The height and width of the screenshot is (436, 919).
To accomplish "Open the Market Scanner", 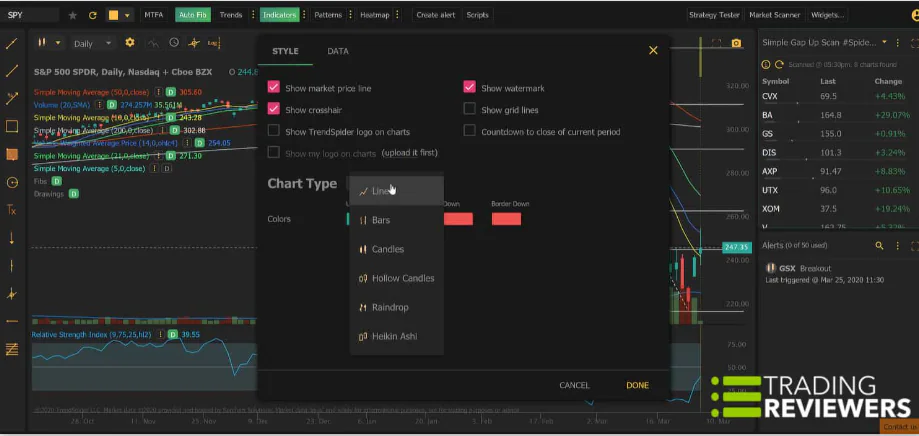I will click(x=774, y=15).
